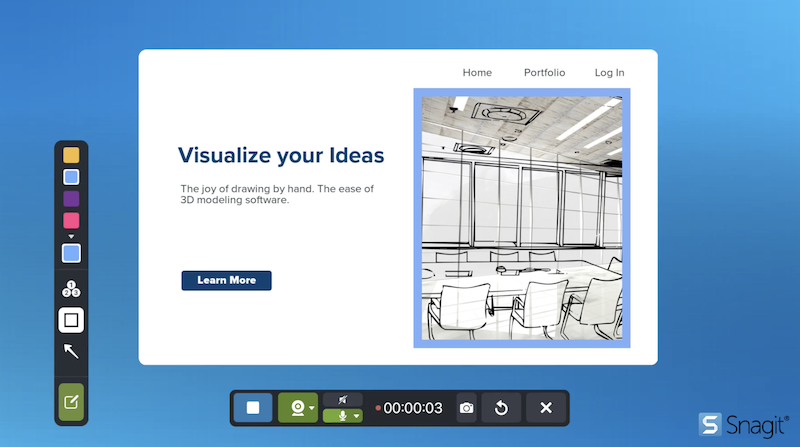Select the outlined light blue color swatch
Image resolution: width=800 pixels, height=447 pixels.
coord(71,177)
